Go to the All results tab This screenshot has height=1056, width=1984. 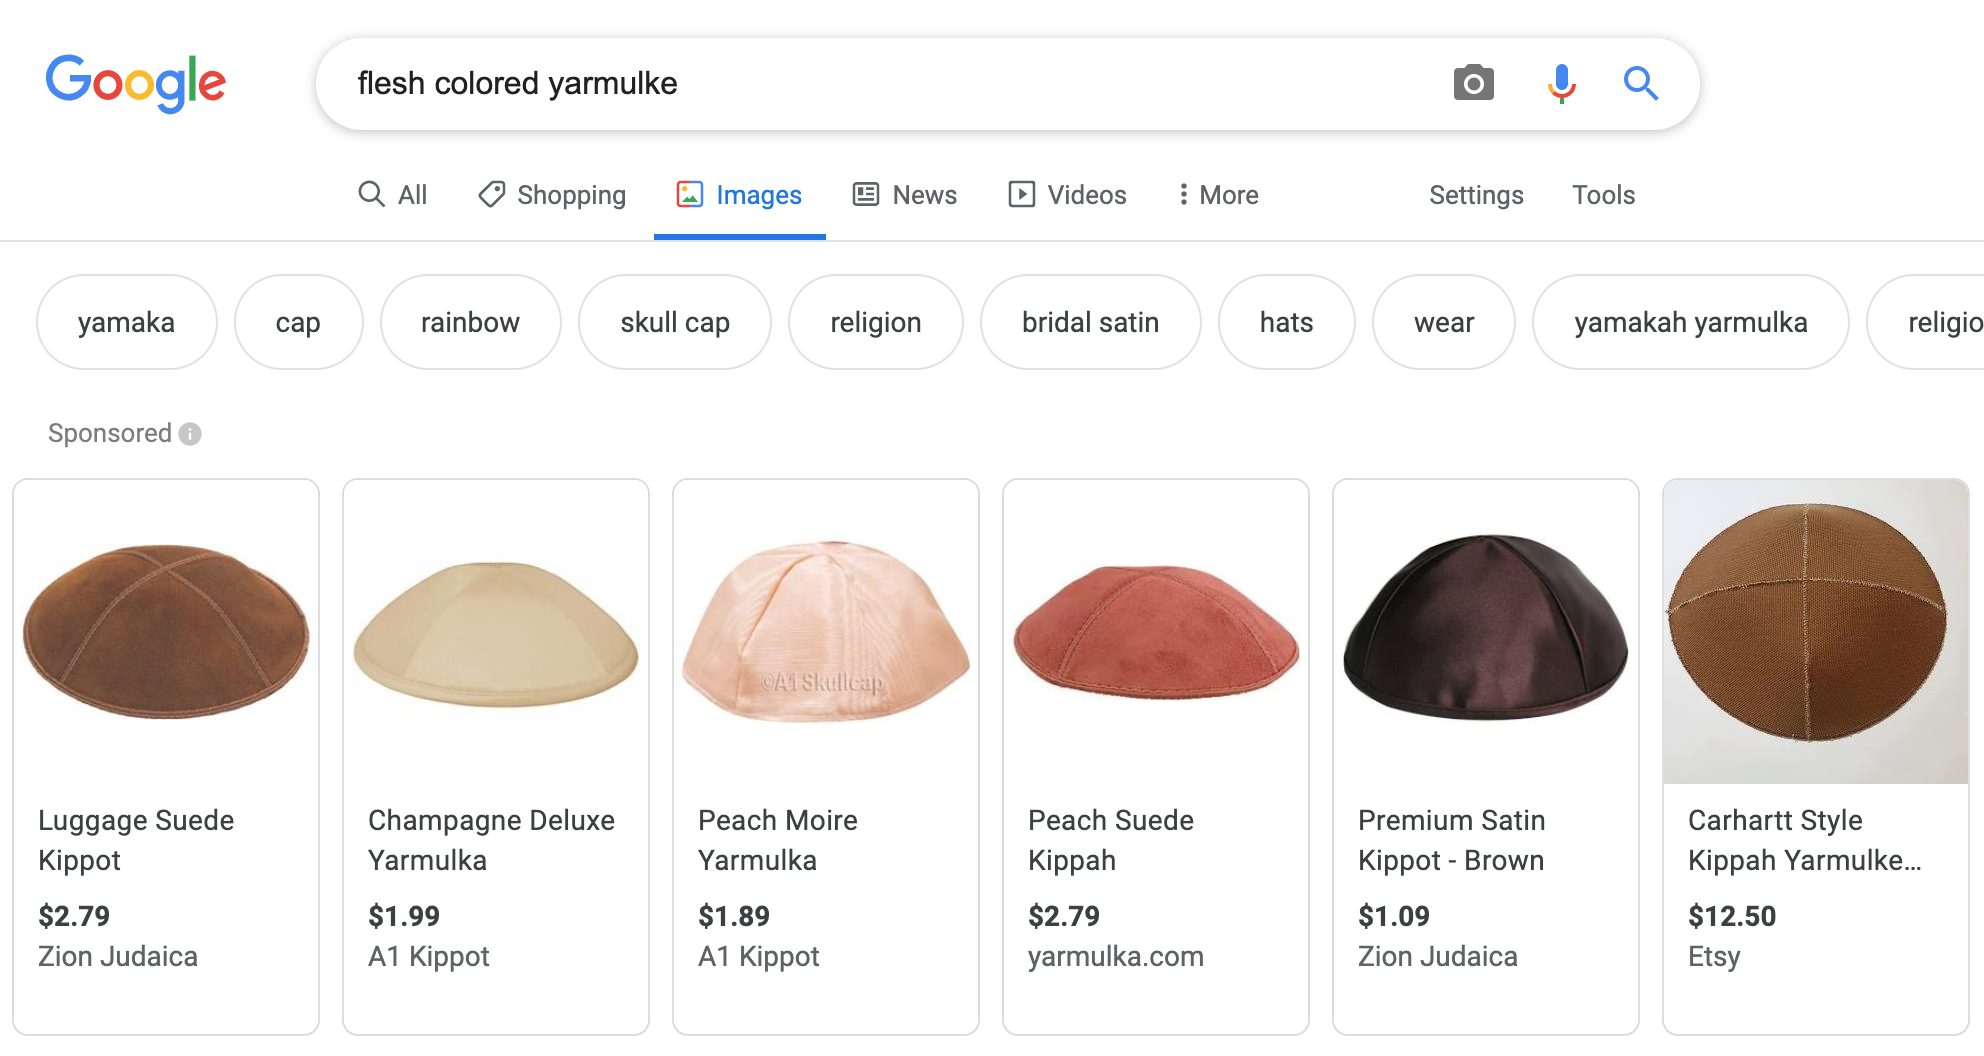point(393,194)
